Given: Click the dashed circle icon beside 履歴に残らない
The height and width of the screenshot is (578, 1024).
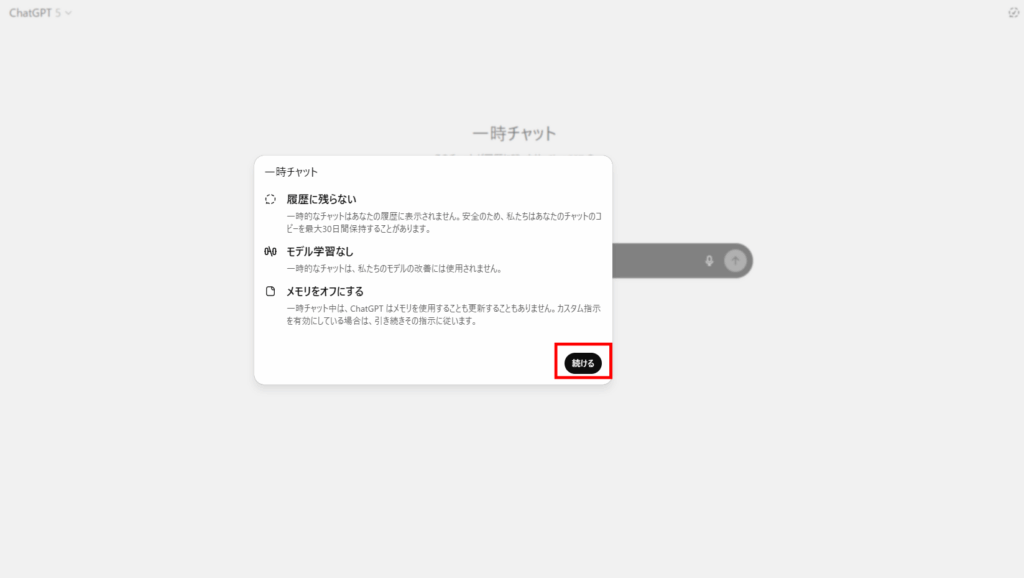Looking at the screenshot, I should pos(270,199).
